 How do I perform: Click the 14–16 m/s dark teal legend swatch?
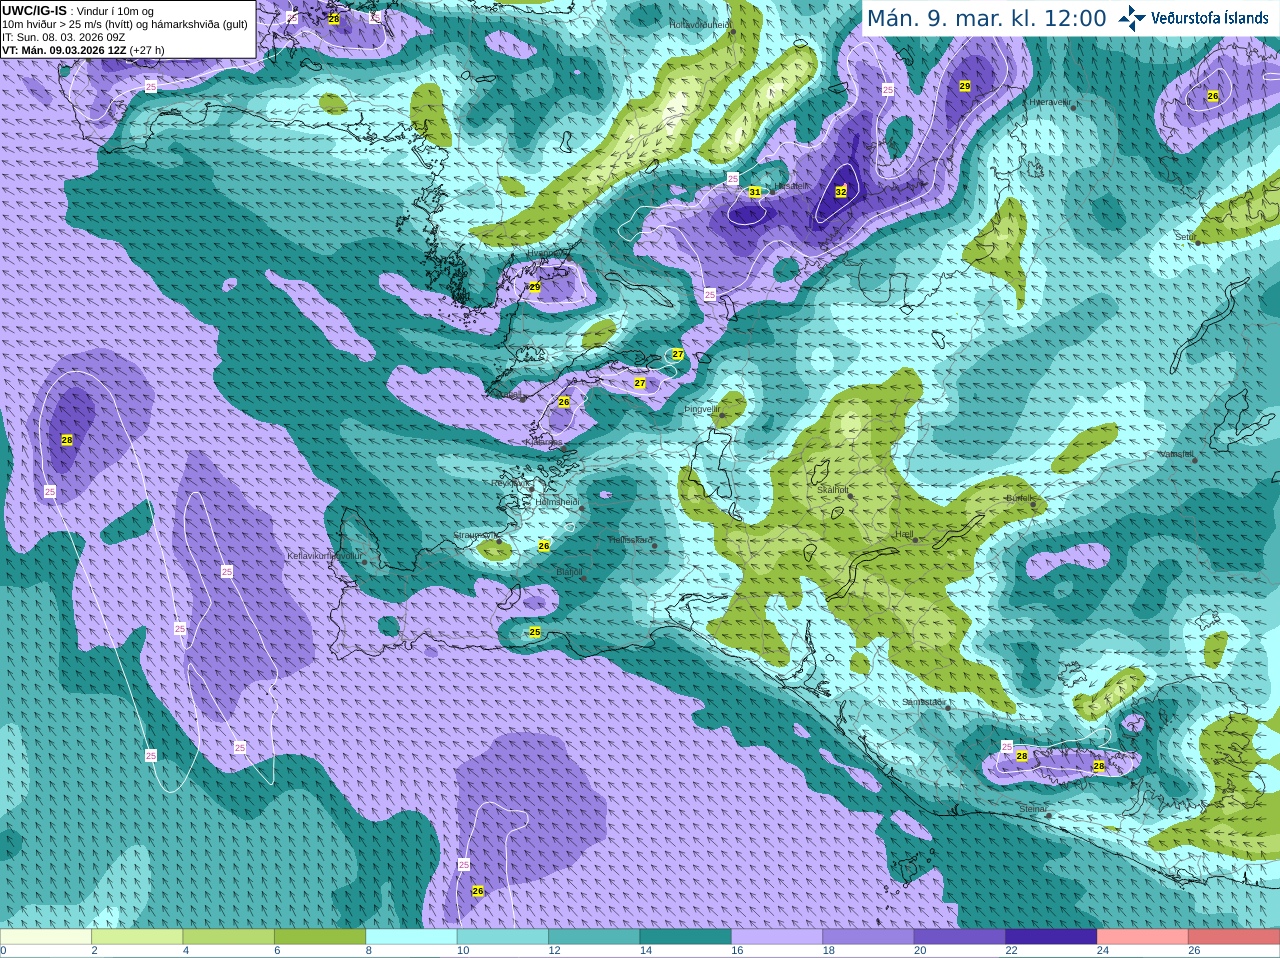(686, 937)
